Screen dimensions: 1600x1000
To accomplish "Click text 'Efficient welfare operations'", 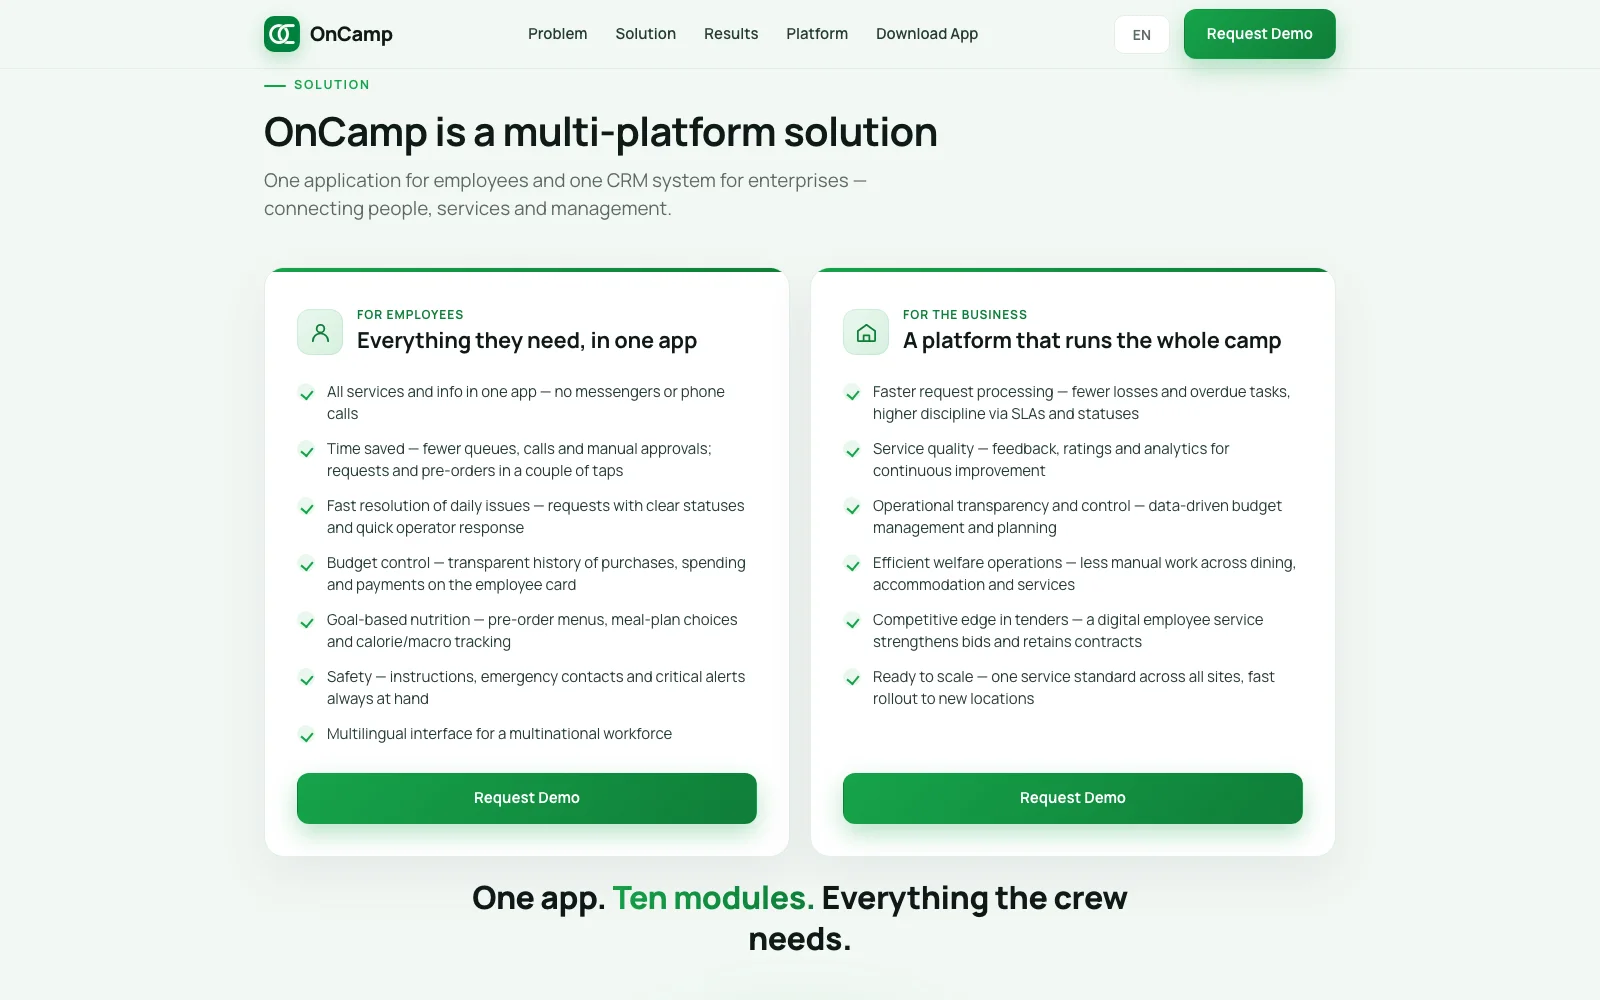I will [x=1084, y=574].
